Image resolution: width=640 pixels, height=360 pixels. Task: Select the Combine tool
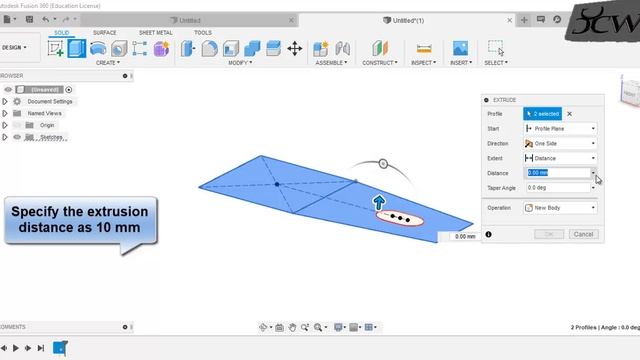[252, 49]
